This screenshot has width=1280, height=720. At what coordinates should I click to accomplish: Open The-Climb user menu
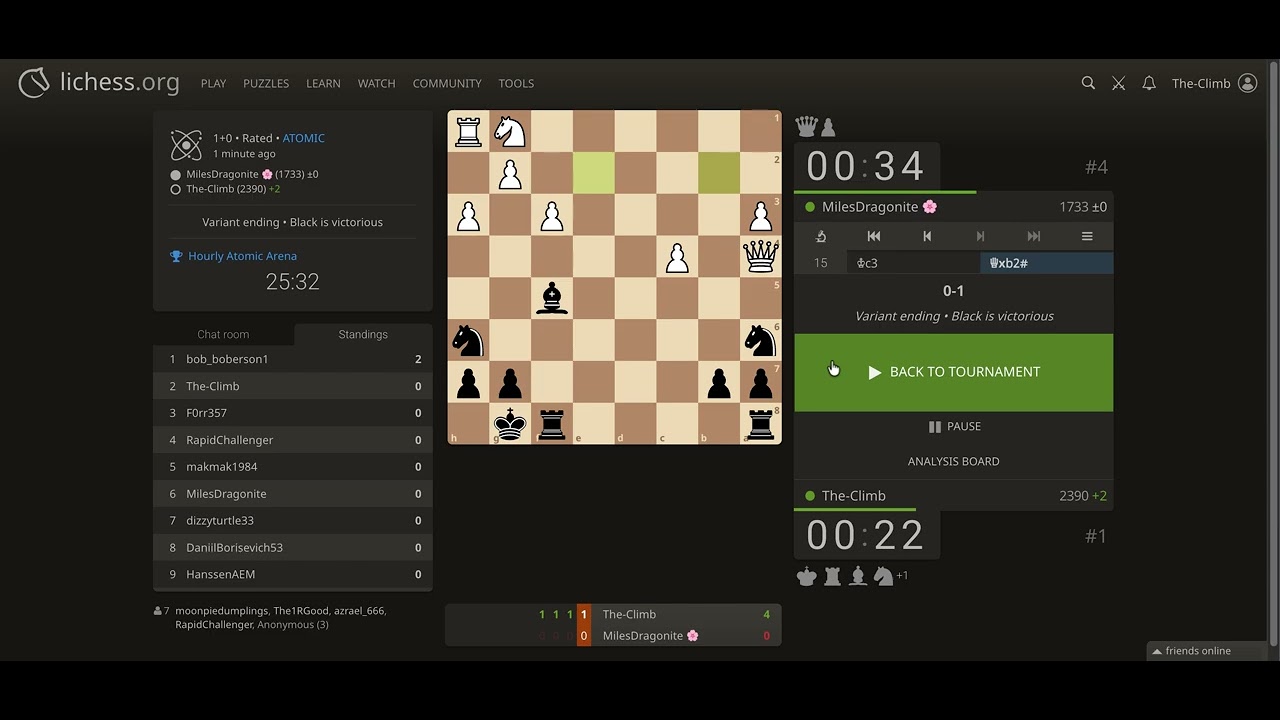[1214, 83]
